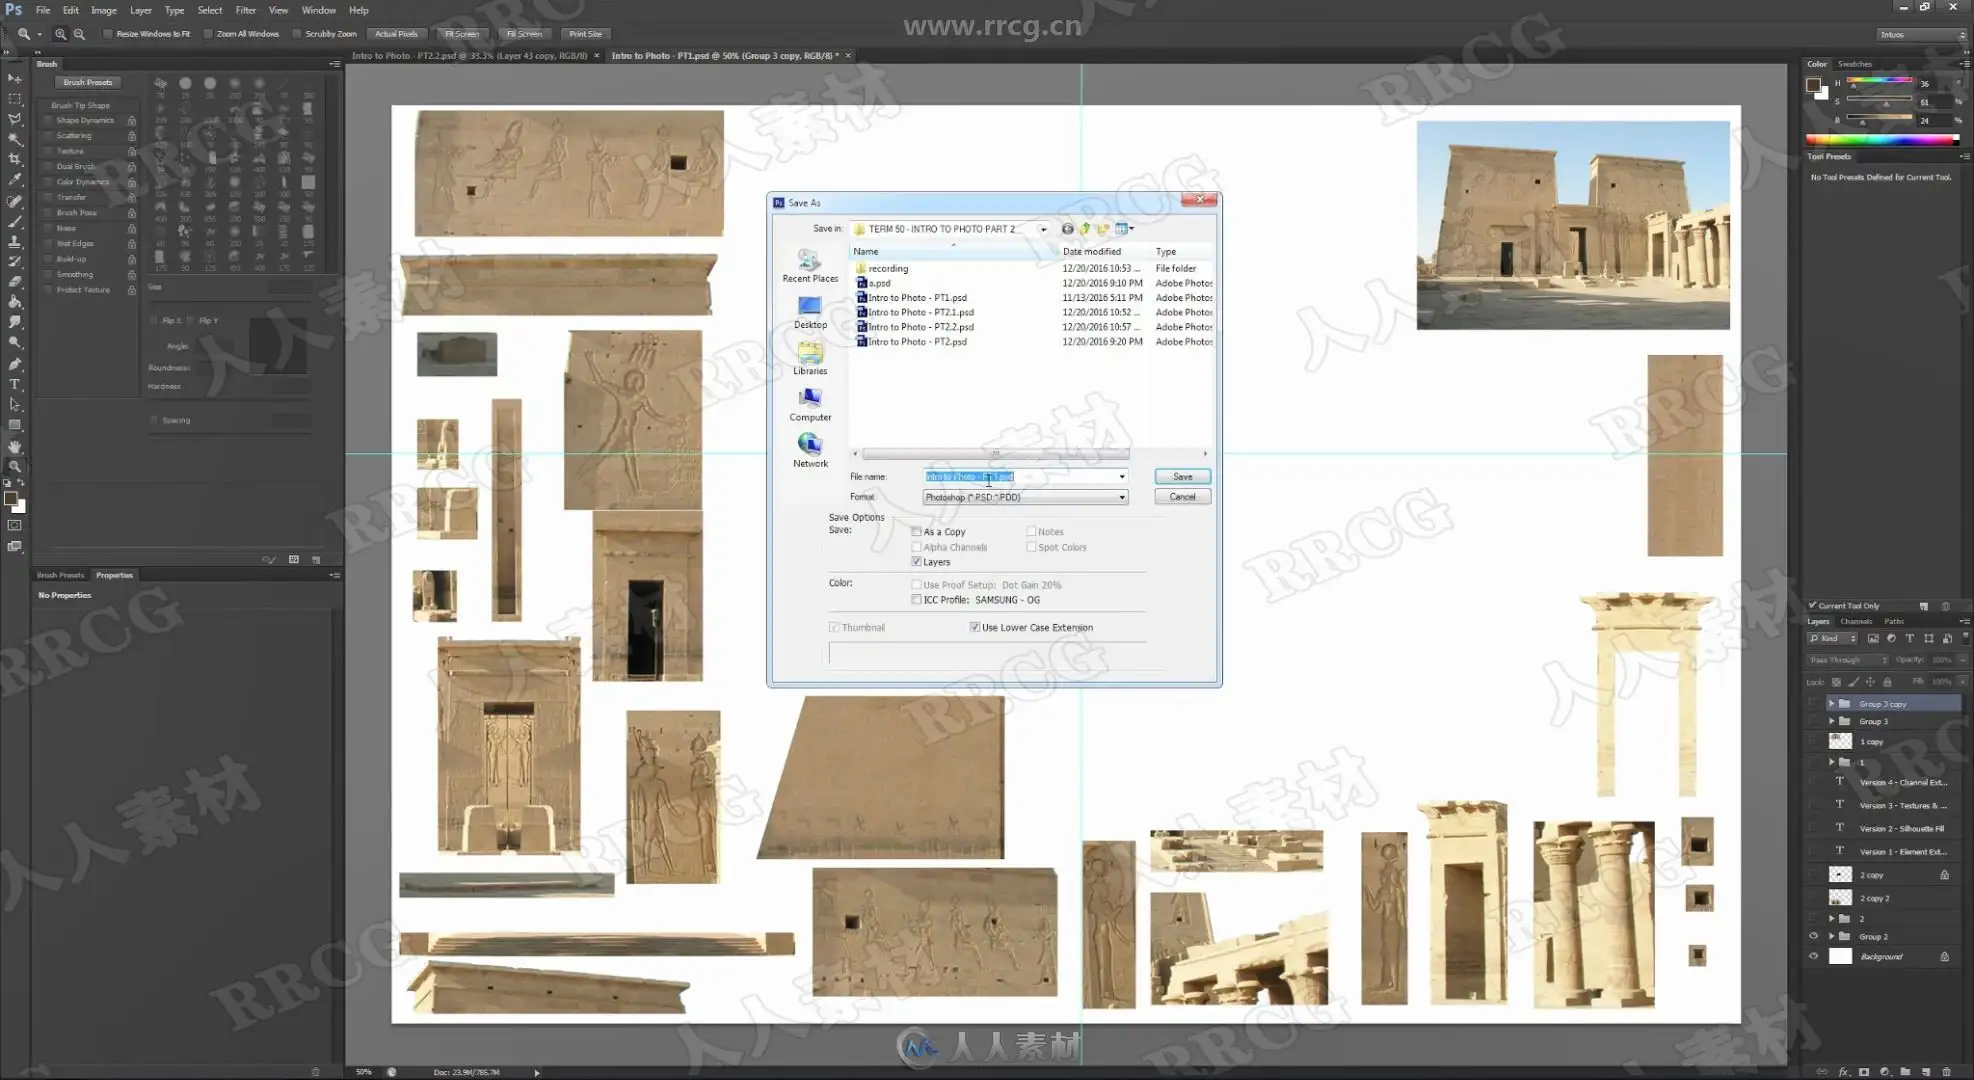Viewport: 1974px width, 1080px height.
Task: Switch to the Channels tab
Action: 1855,621
